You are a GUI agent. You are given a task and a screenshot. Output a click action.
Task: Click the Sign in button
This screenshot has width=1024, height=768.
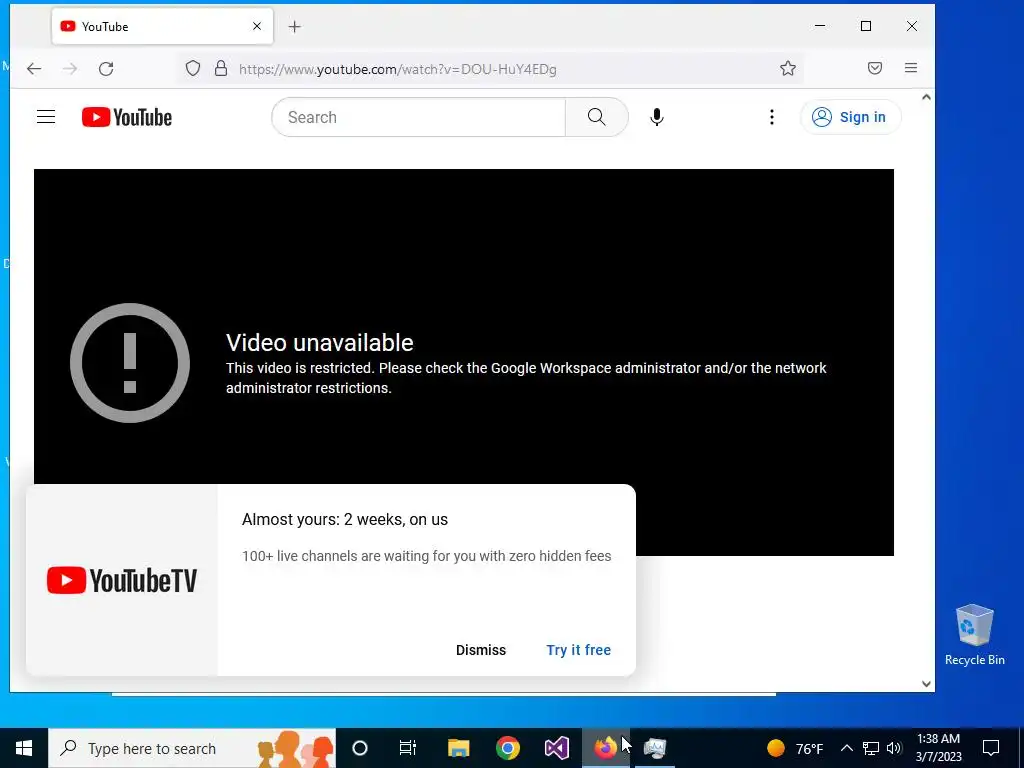(850, 117)
